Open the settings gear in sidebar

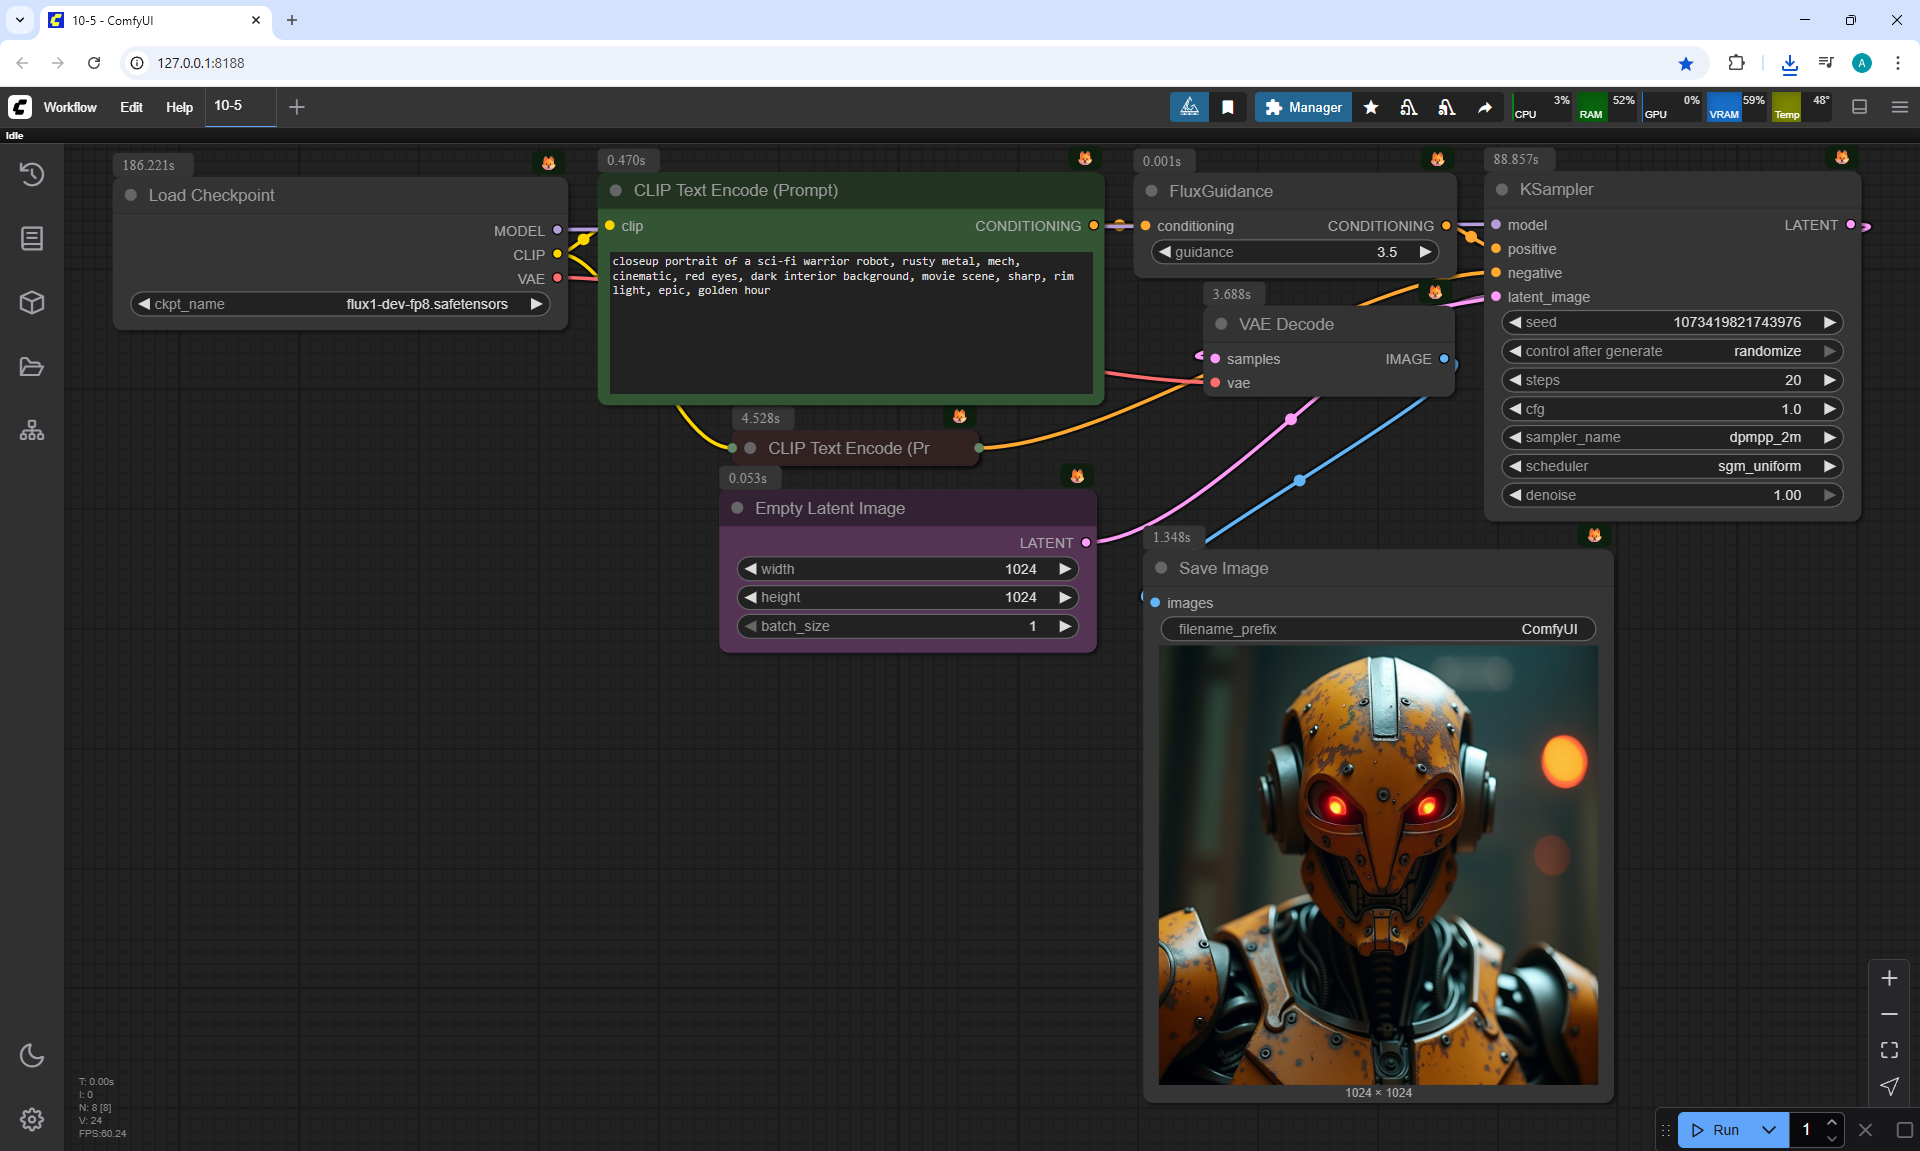32,1119
